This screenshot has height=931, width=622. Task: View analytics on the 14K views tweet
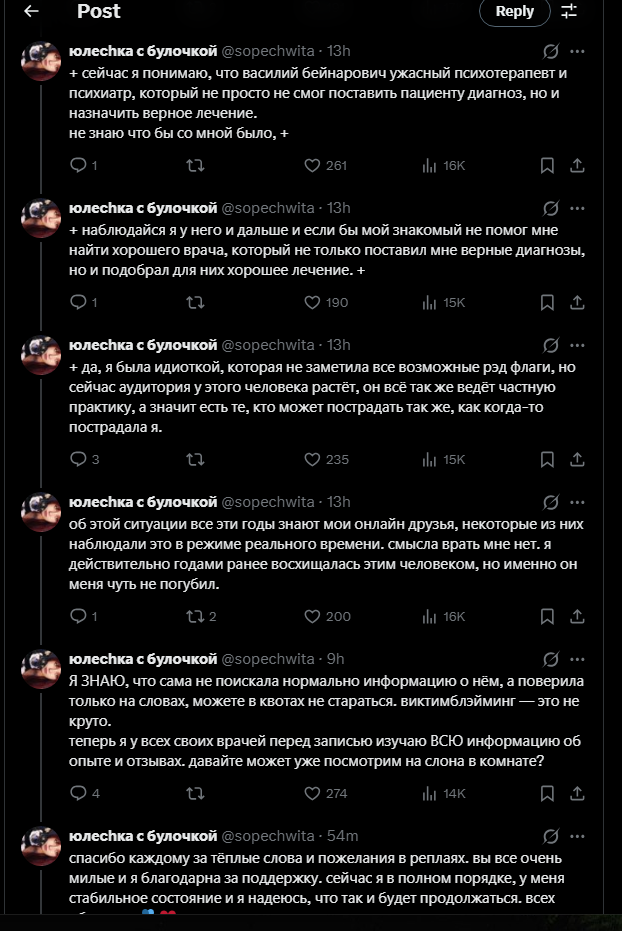(431, 793)
